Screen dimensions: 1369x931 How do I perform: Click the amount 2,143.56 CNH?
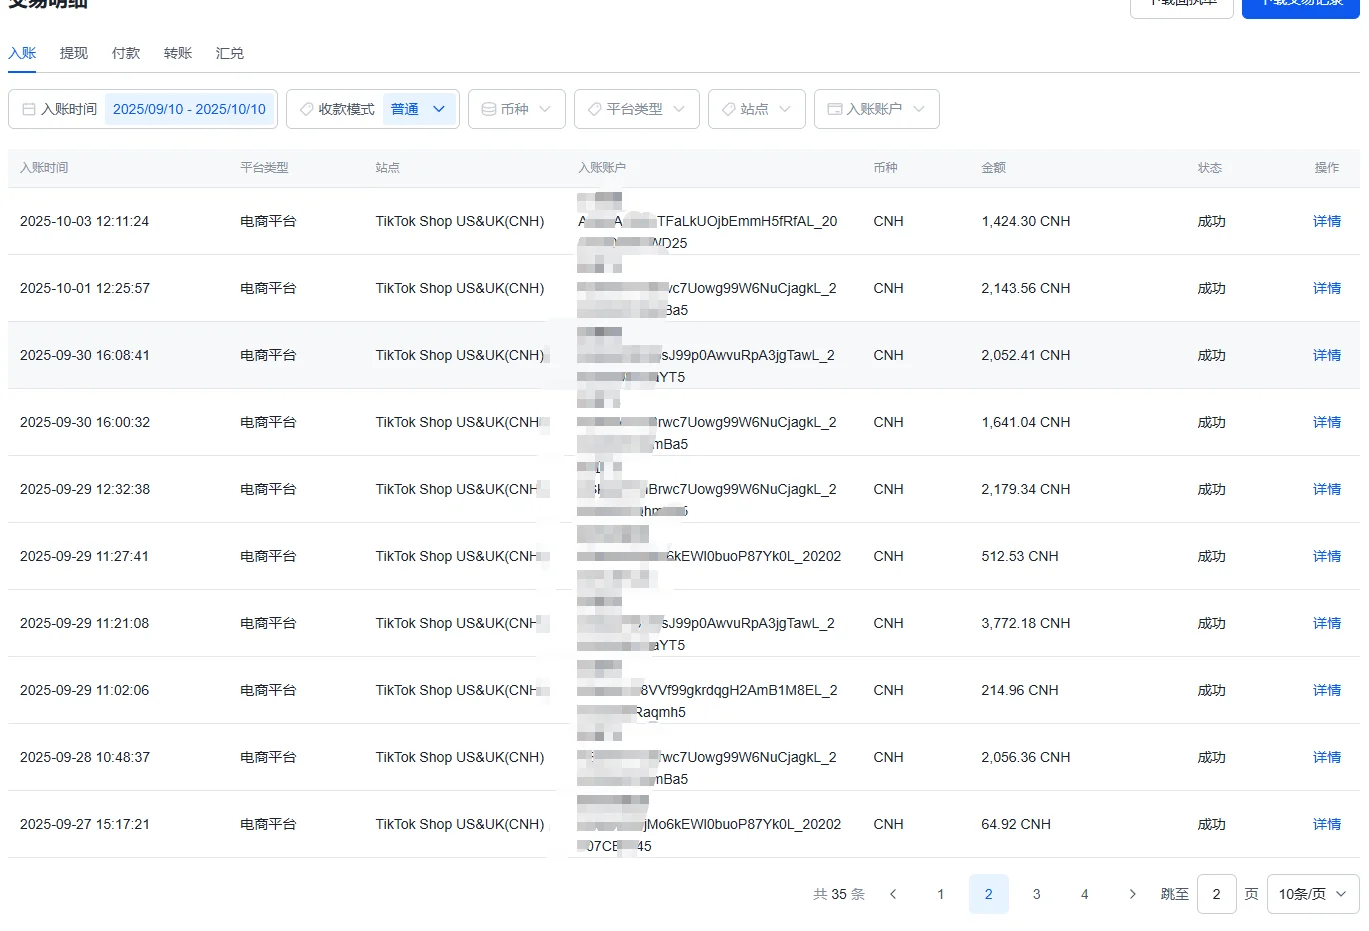click(x=1026, y=288)
